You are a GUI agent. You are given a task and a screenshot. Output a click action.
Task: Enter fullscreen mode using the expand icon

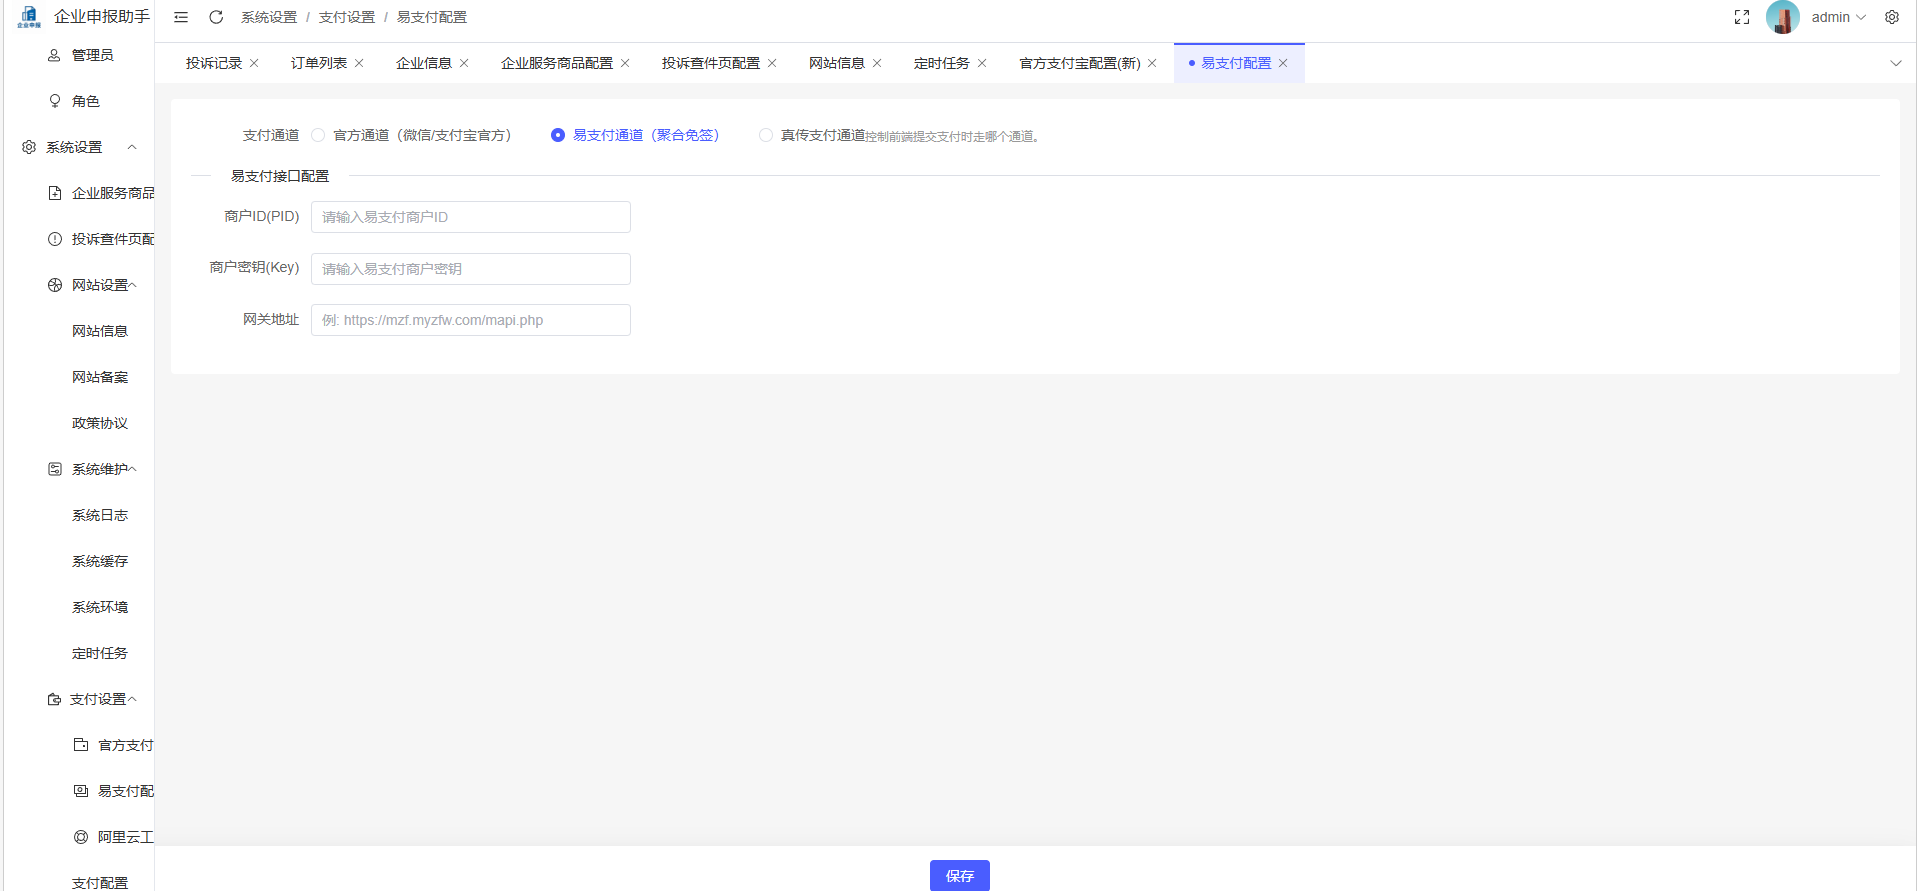(x=1741, y=17)
